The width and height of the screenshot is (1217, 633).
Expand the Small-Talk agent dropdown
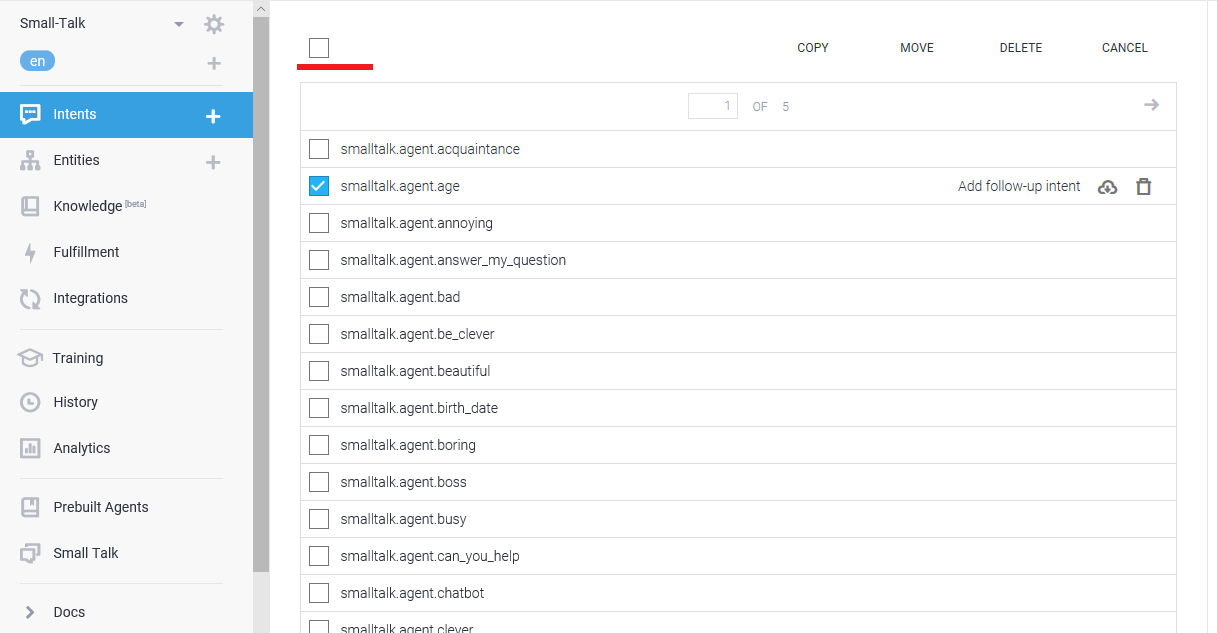tap(179, 24)
